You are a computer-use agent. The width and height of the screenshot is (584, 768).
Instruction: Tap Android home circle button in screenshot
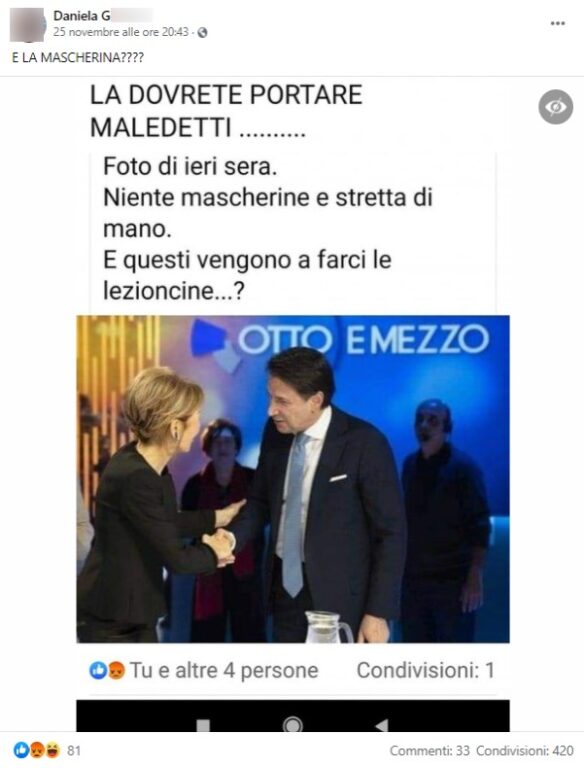[292, 724]
